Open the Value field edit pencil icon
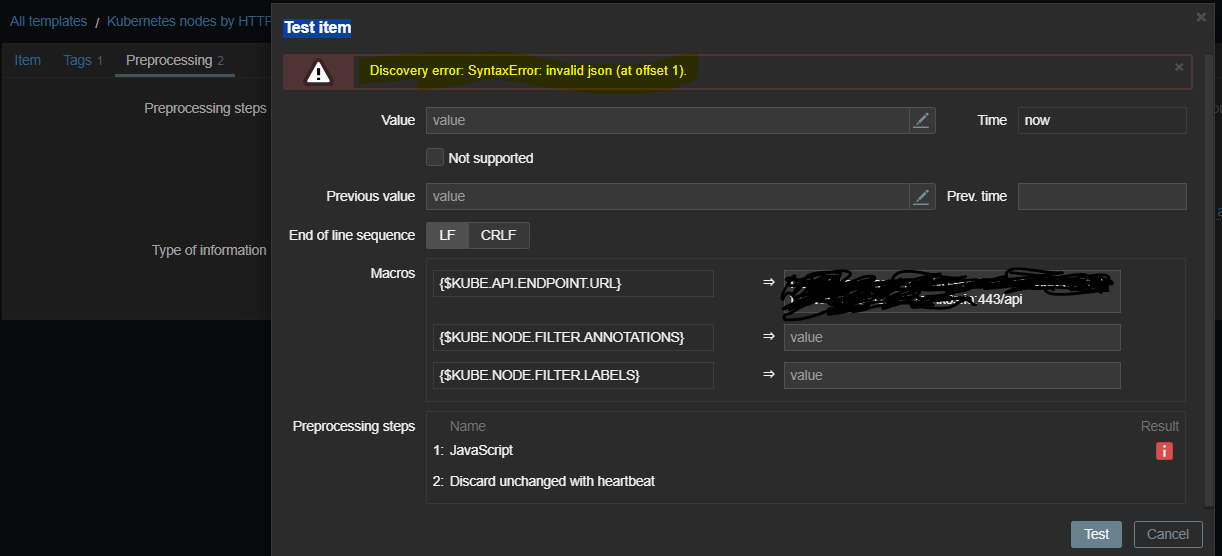This screenshot has width=1222, height=556. pyautogui.click(x=922, y=120)
